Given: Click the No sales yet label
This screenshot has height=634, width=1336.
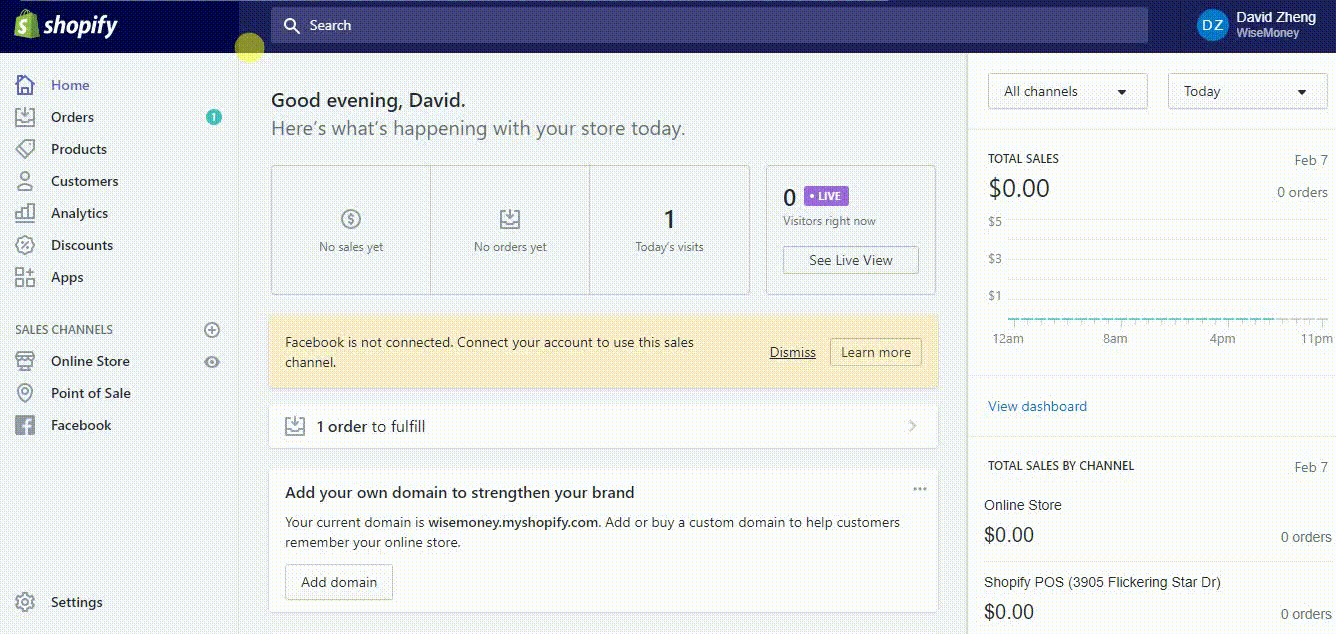Looking at the screenshot, I should (x=351, y=247).
